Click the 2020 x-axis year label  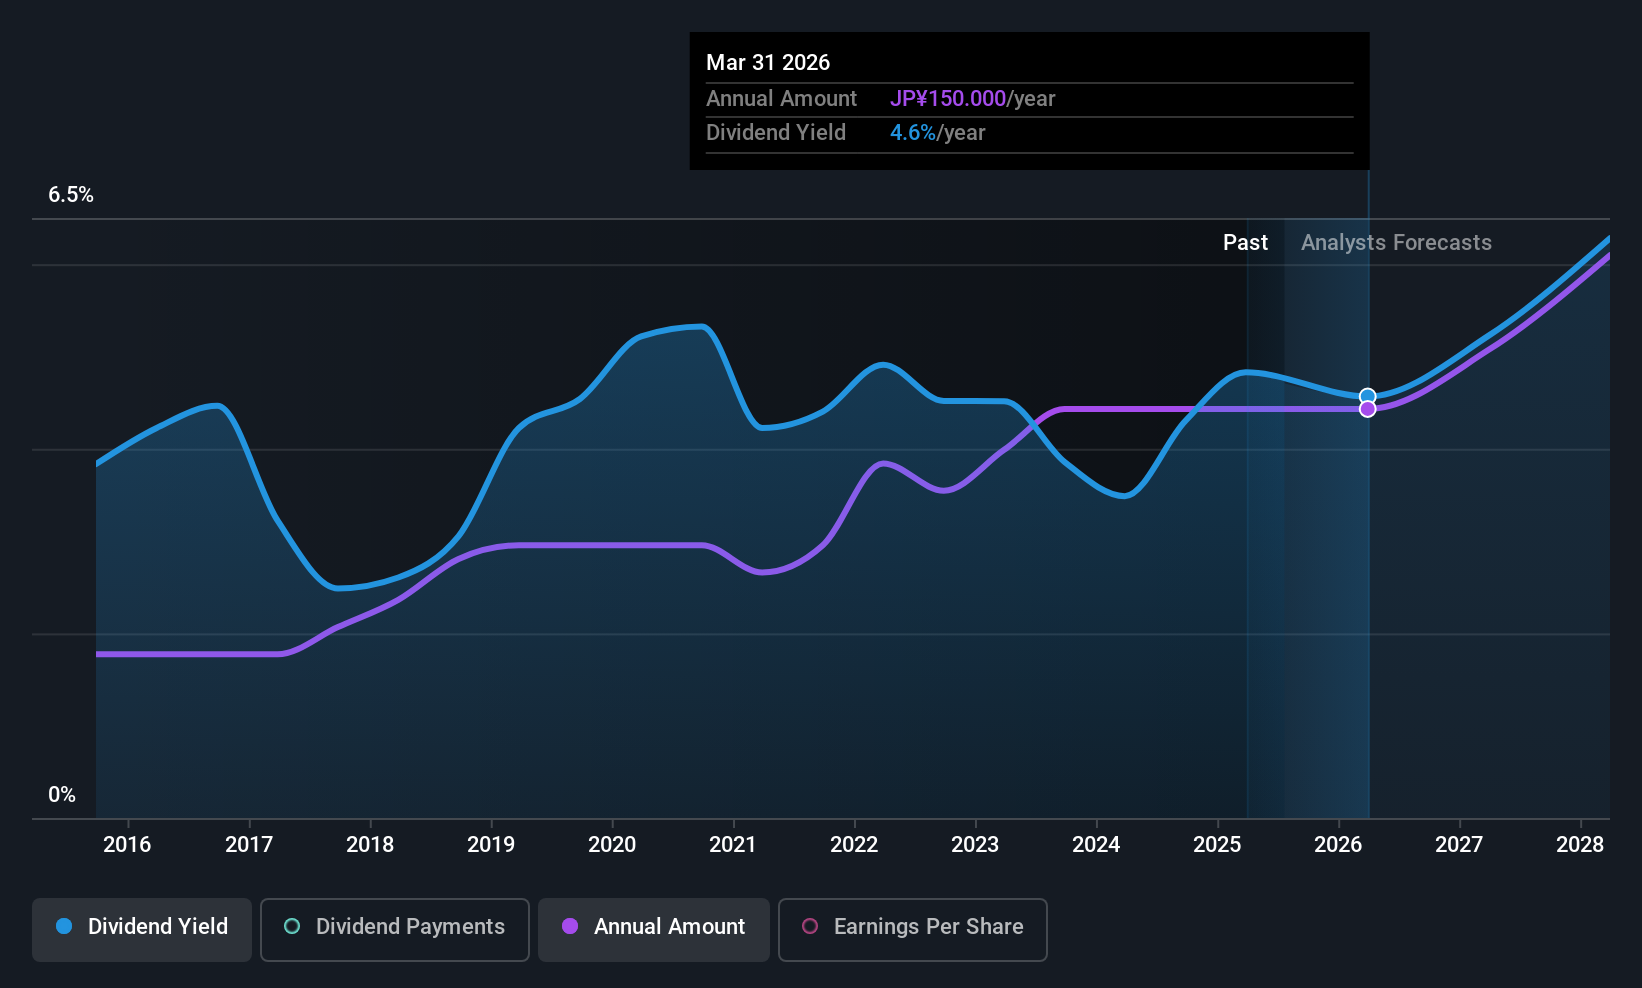(612, 845)
